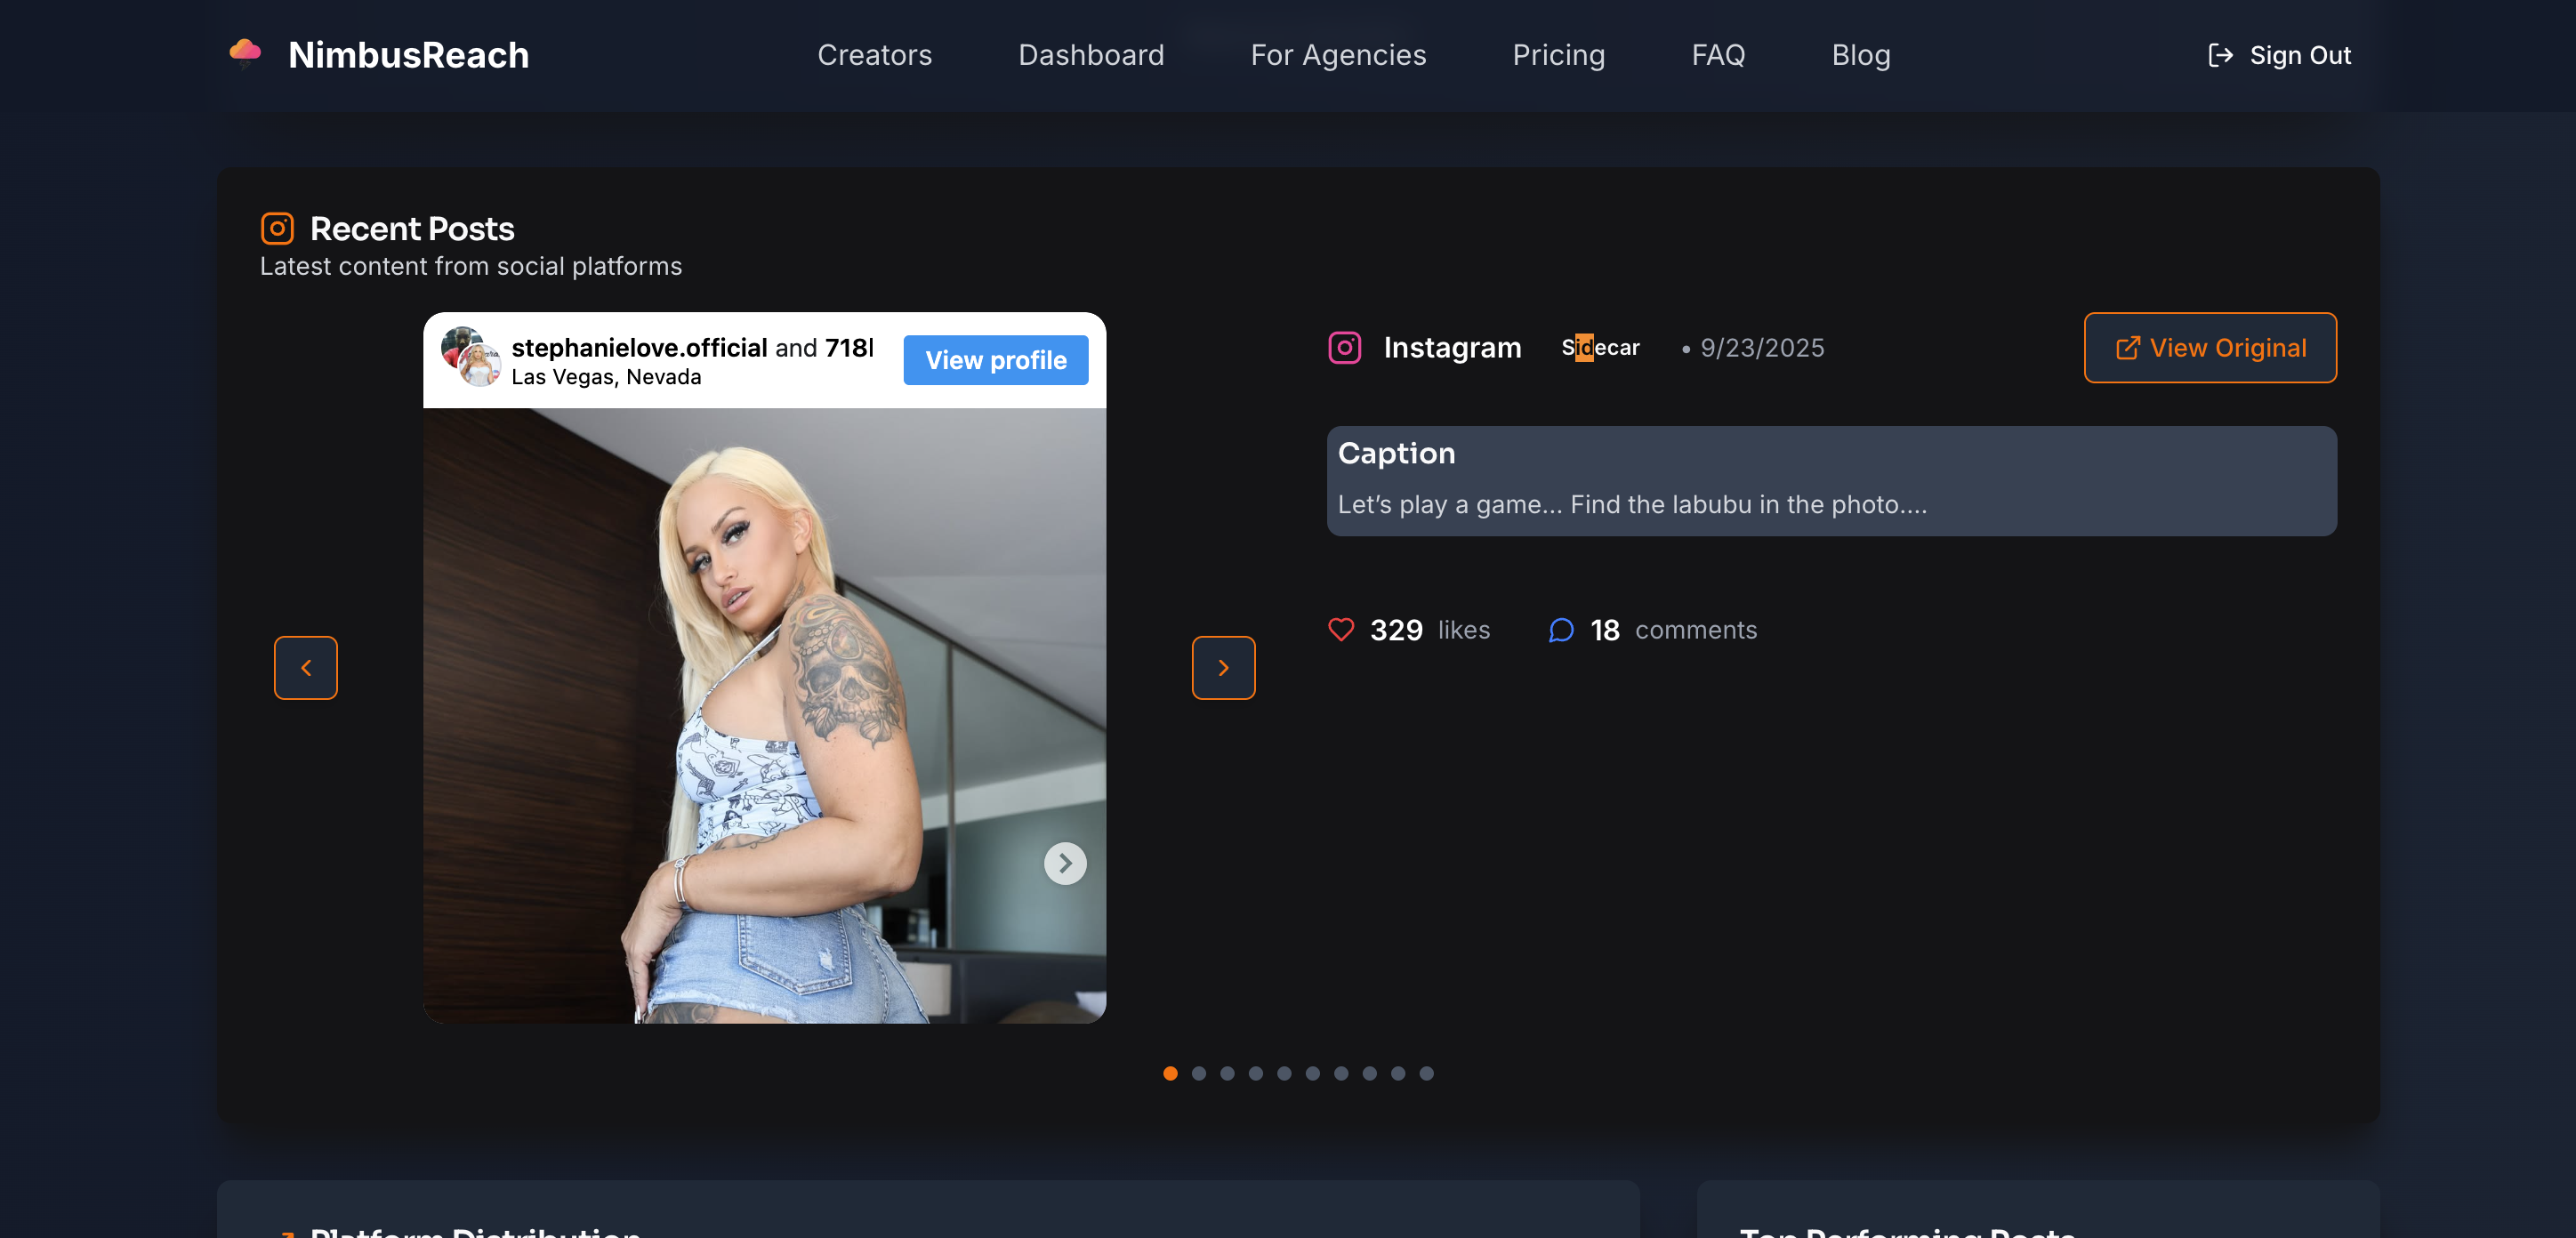Click the Sign Out arrow icon
2576x1238 pixels.
point(2220,55)
